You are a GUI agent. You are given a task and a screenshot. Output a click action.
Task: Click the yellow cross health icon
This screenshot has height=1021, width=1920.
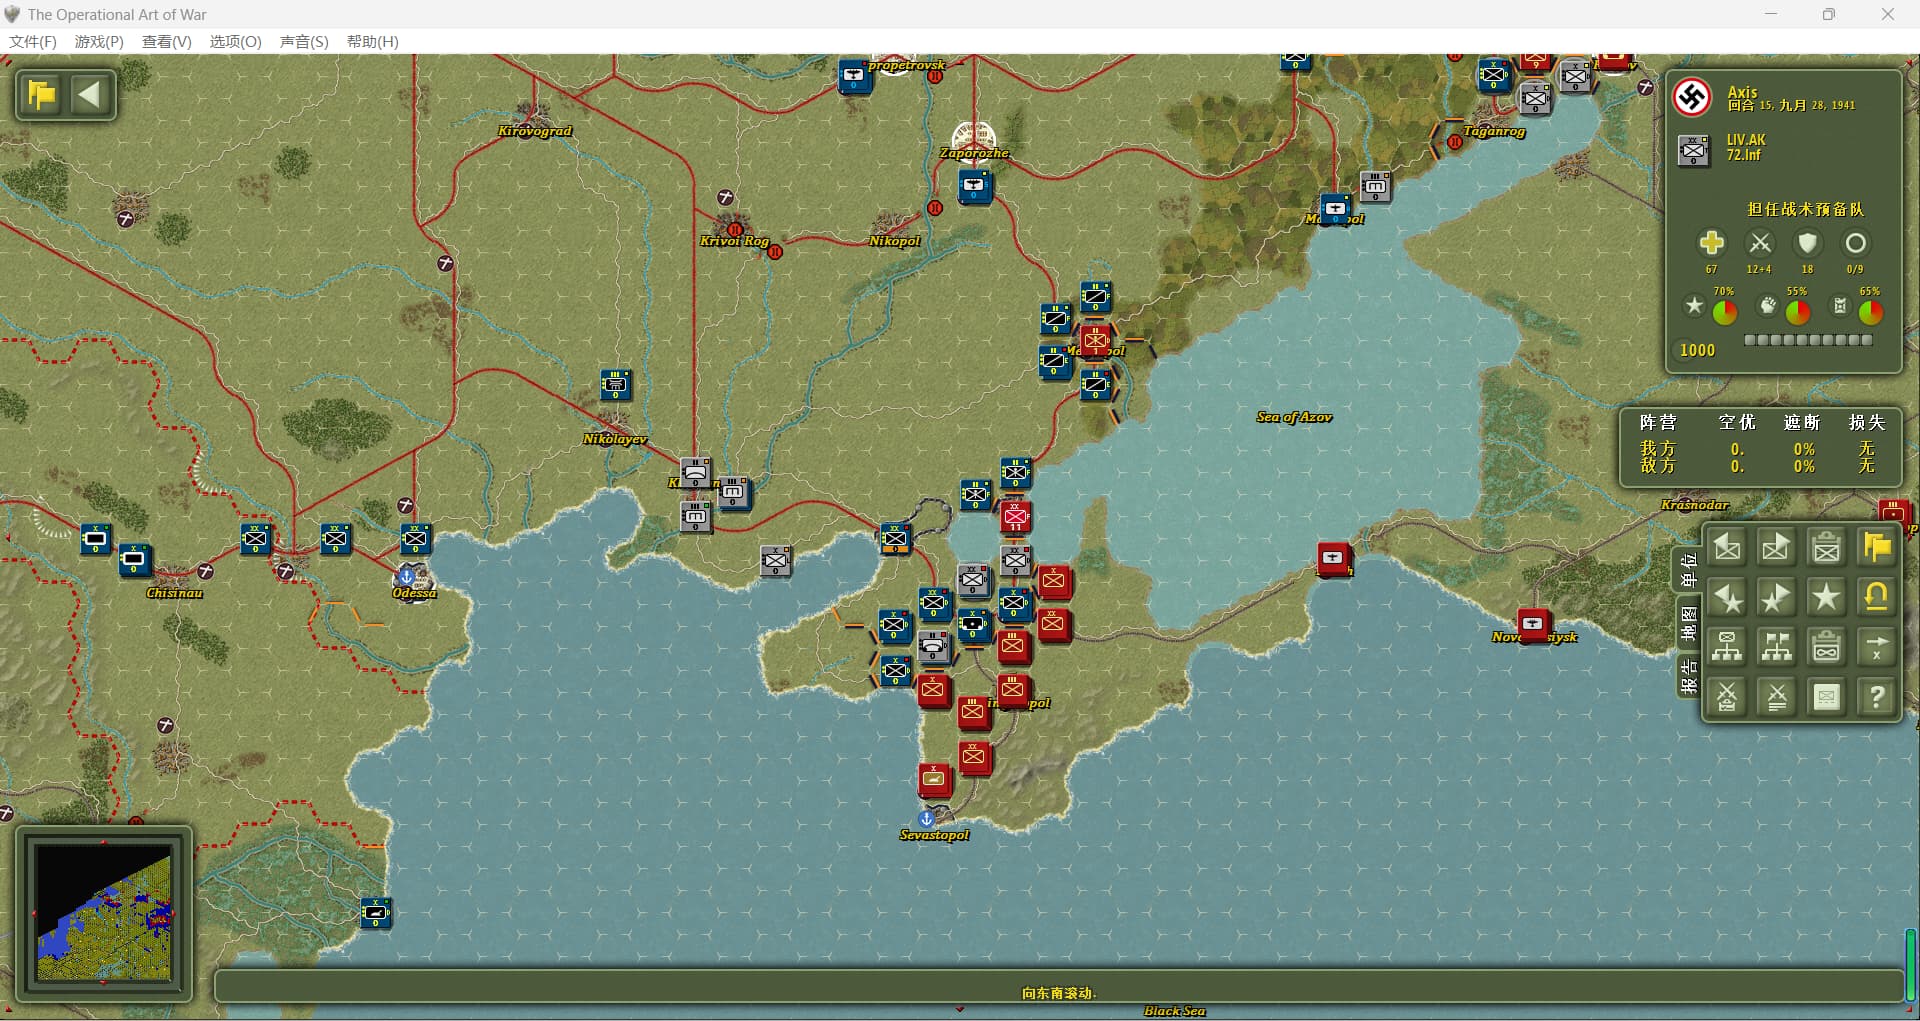click(x=1711, y=243)
